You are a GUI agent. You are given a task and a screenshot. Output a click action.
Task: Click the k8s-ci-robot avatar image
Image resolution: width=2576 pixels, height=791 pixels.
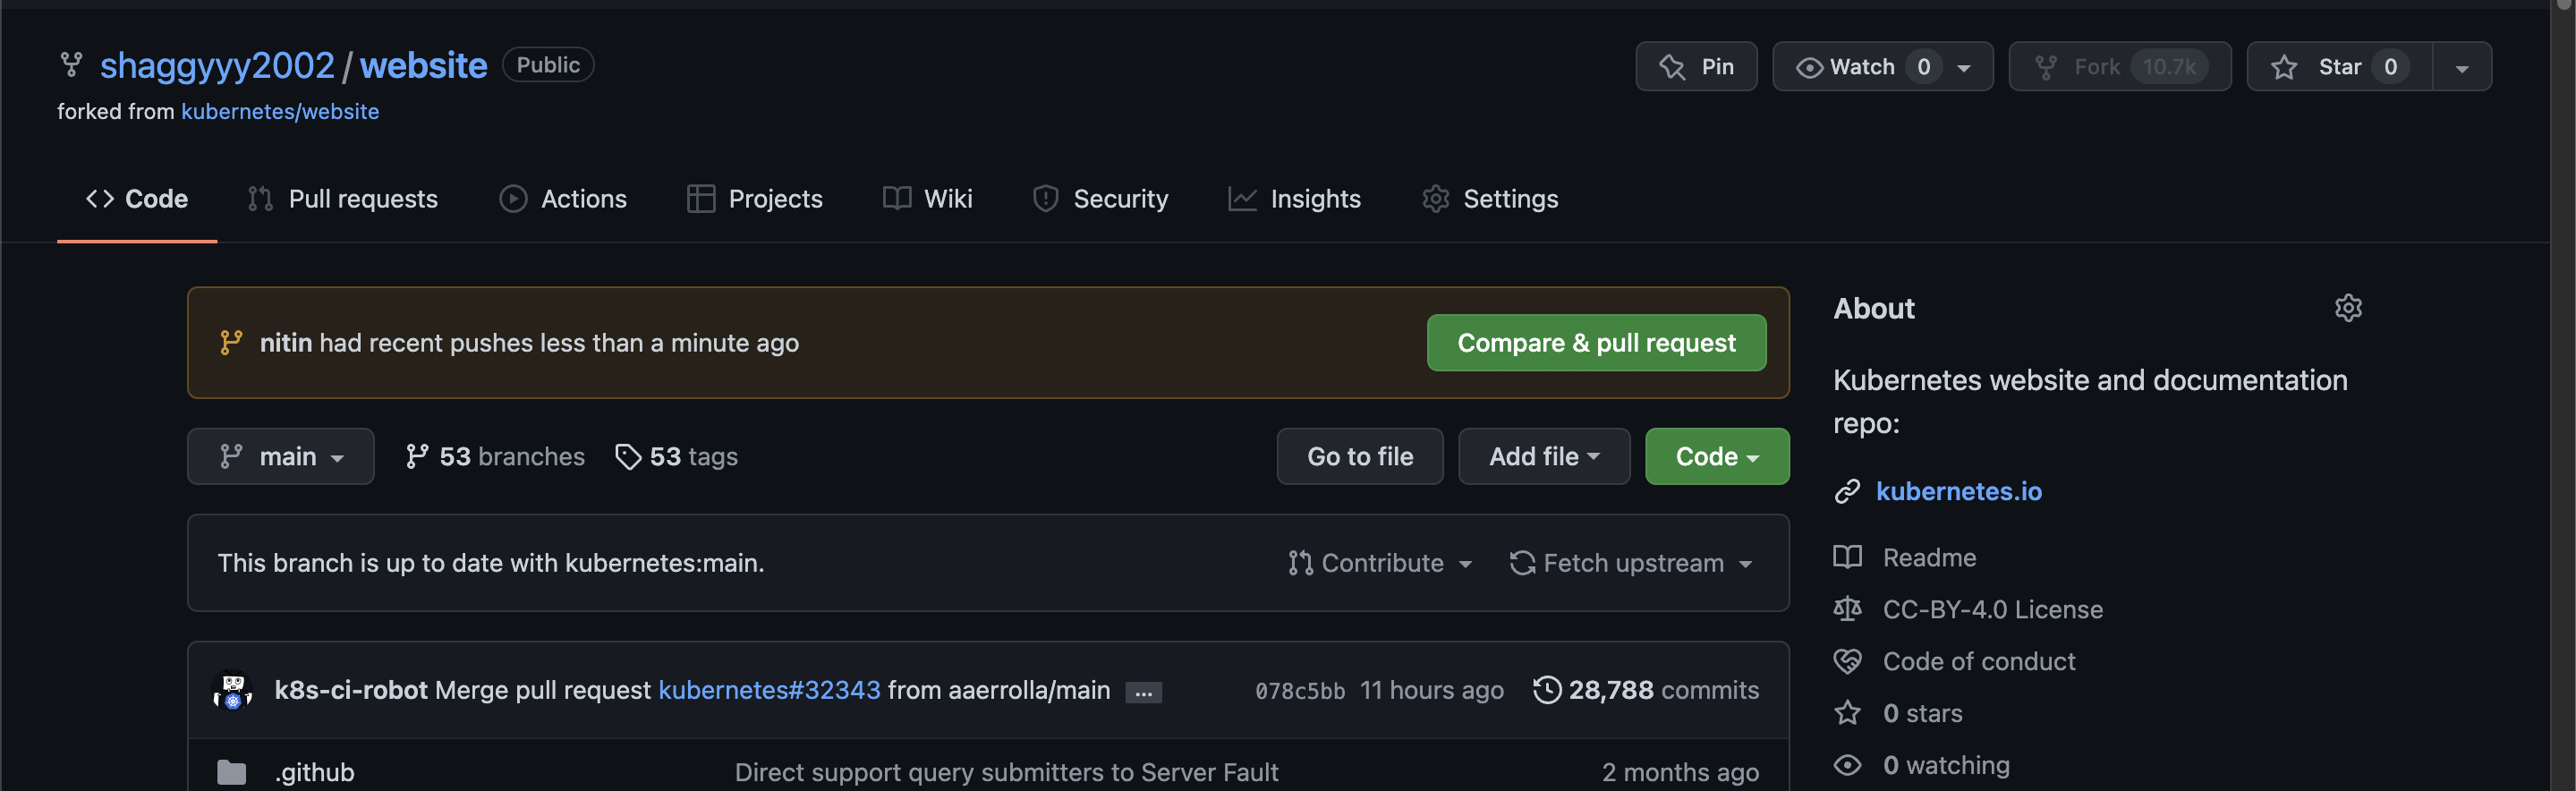point(233,690)
